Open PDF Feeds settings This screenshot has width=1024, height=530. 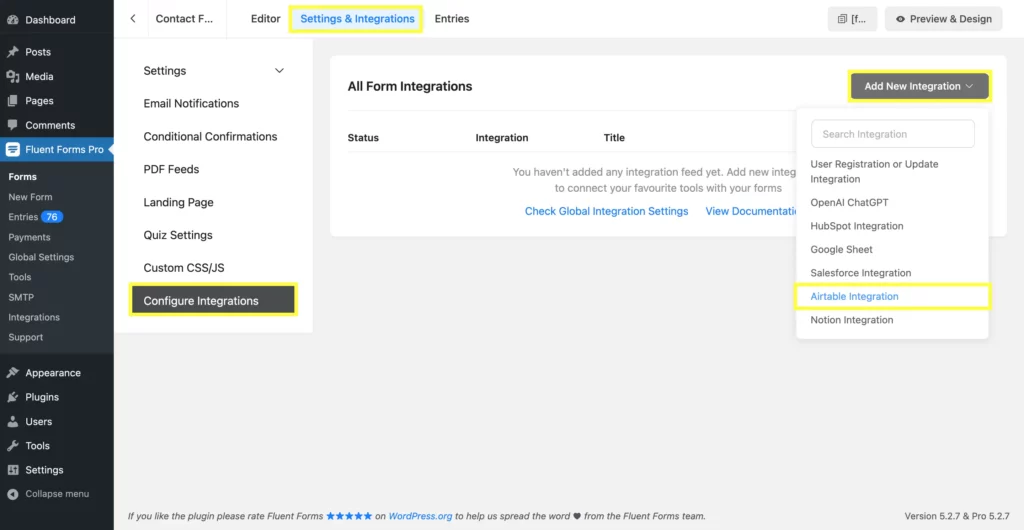171,169
